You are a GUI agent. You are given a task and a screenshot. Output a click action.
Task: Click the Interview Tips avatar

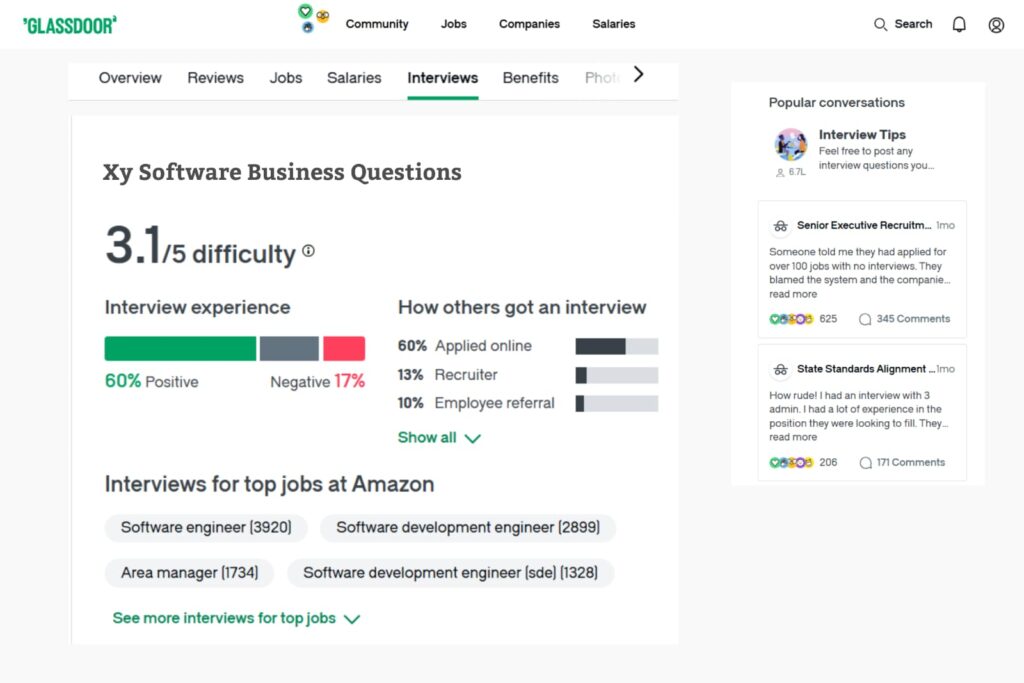coord(791,144)
